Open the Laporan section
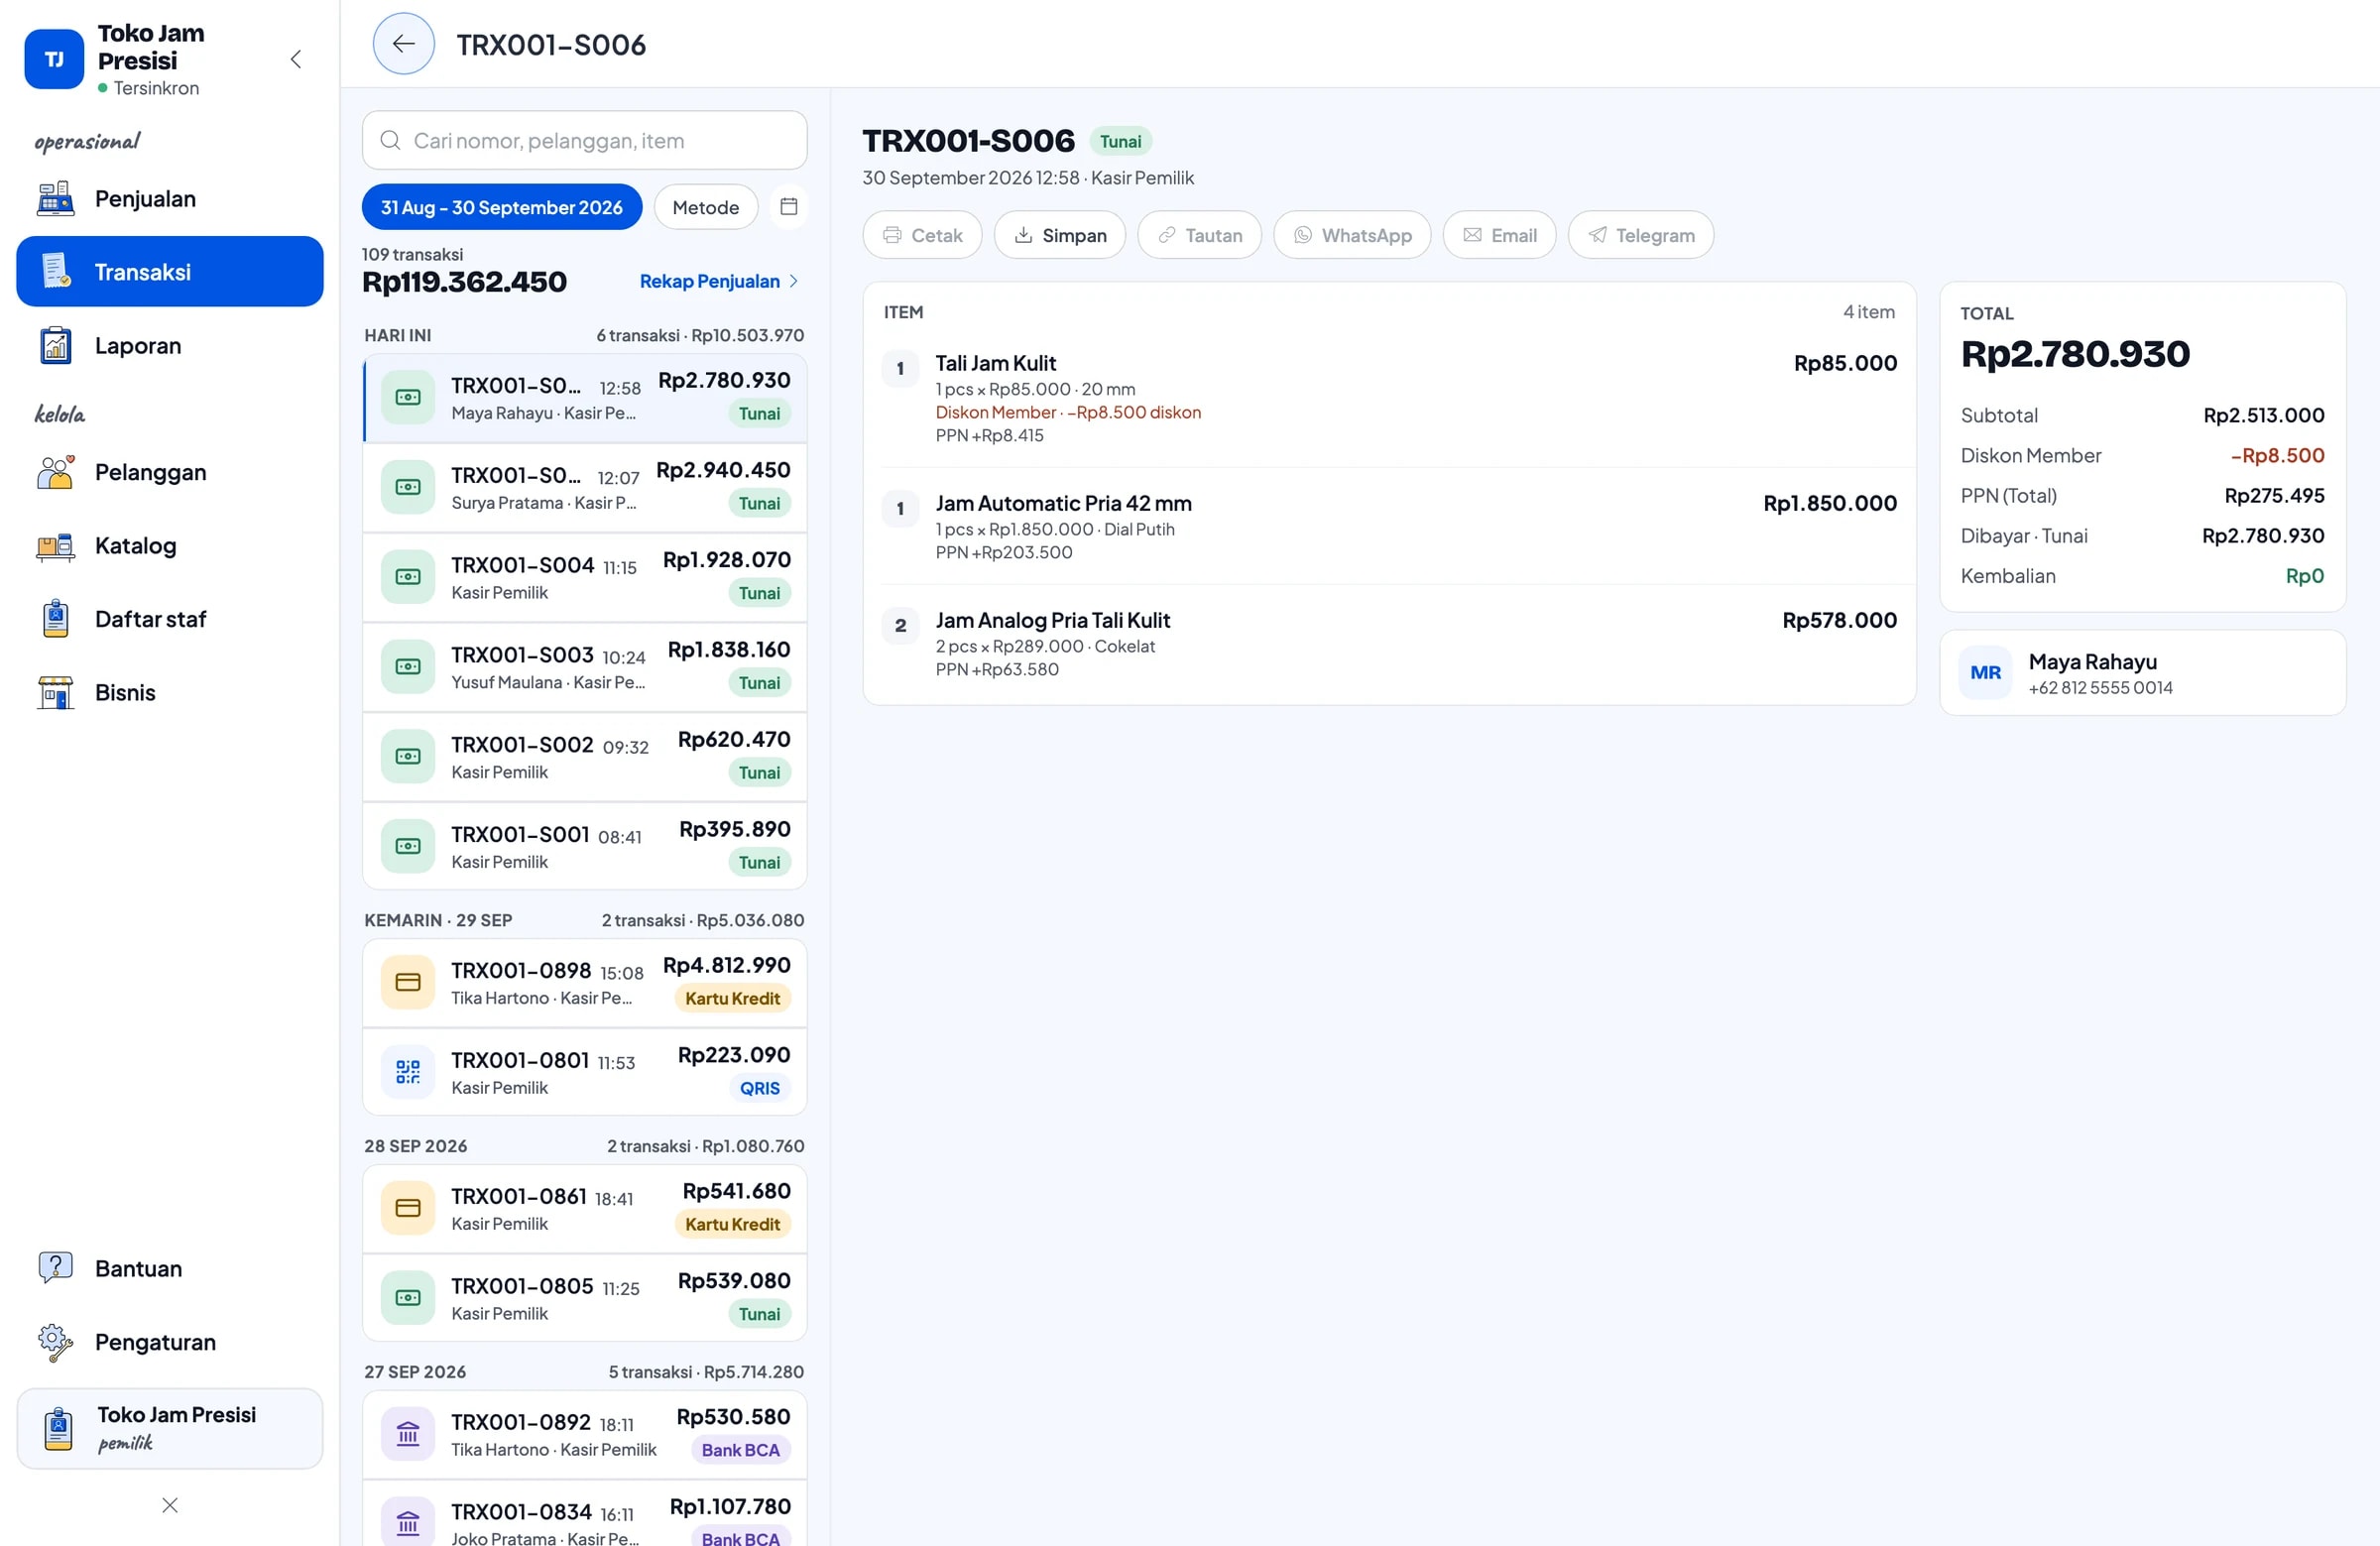This screenshot has width=2380, height=1546. tap(170, 346)
